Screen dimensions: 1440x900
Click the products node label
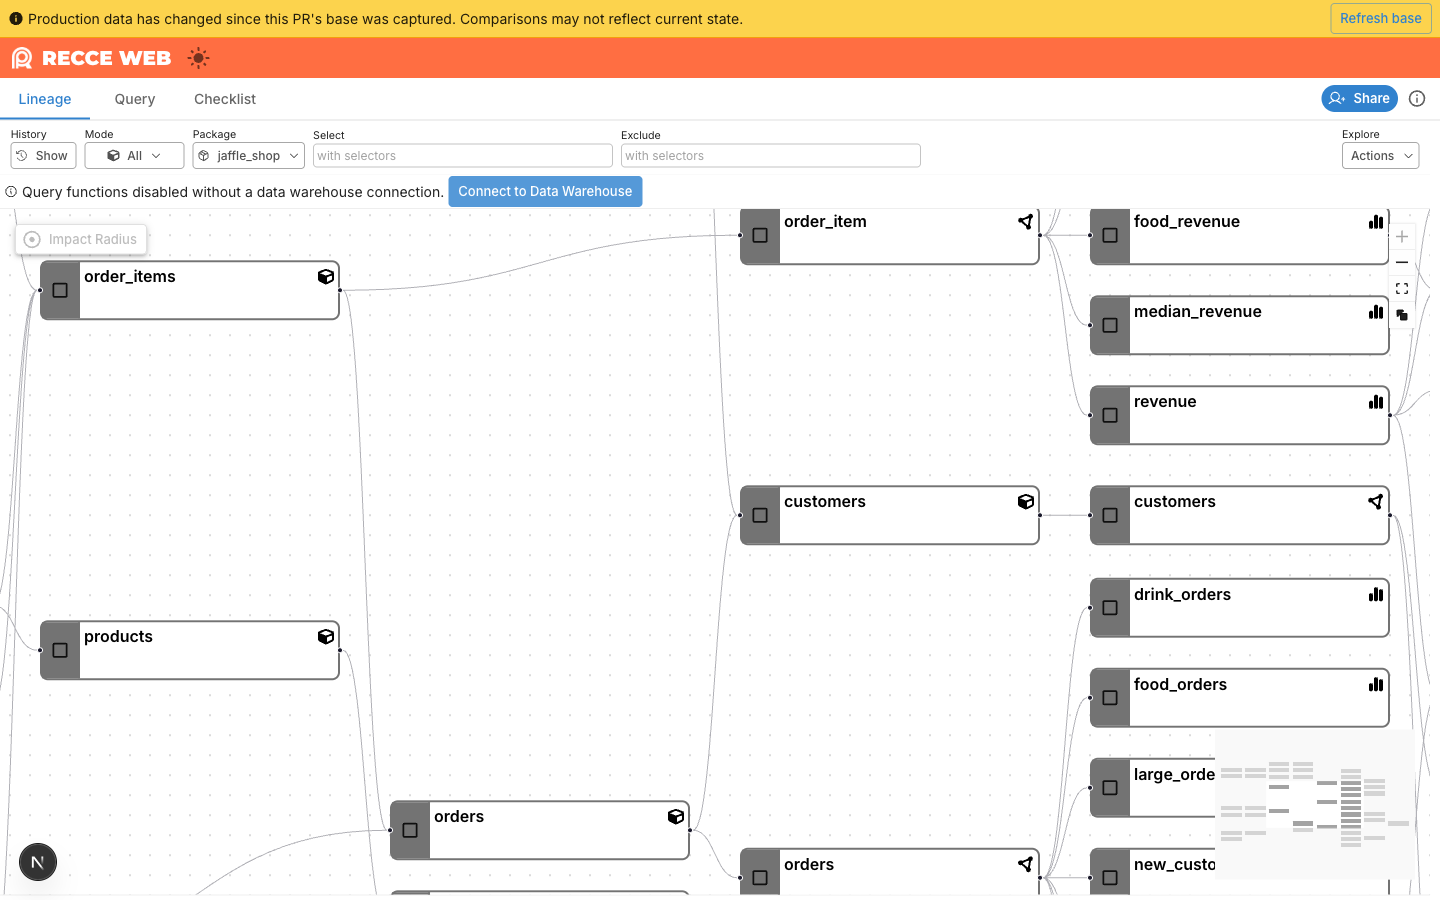click(x=118, y=637)
